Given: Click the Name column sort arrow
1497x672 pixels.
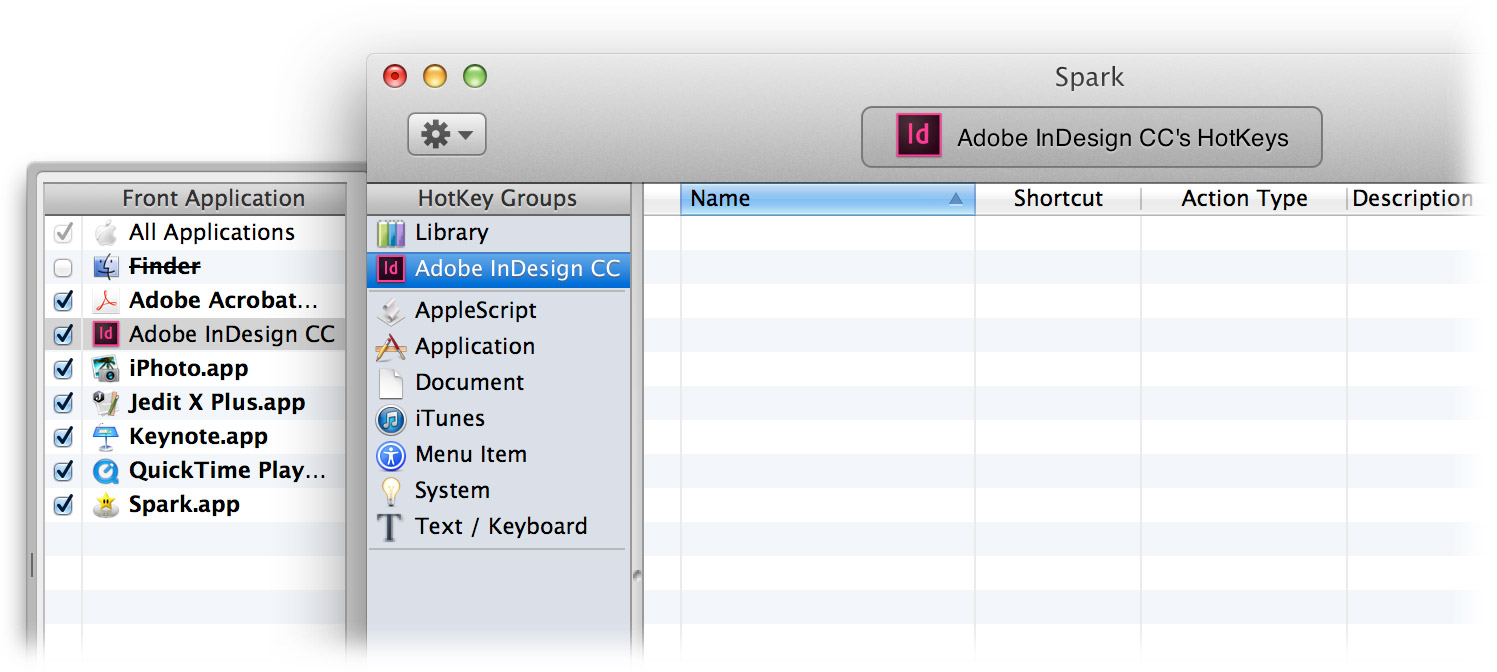Looking at the screenshot, I should [x=955, y=199].
